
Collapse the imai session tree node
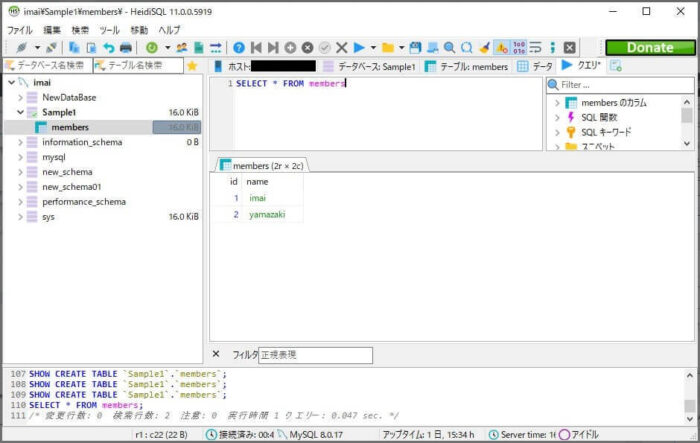pos(12,83)
